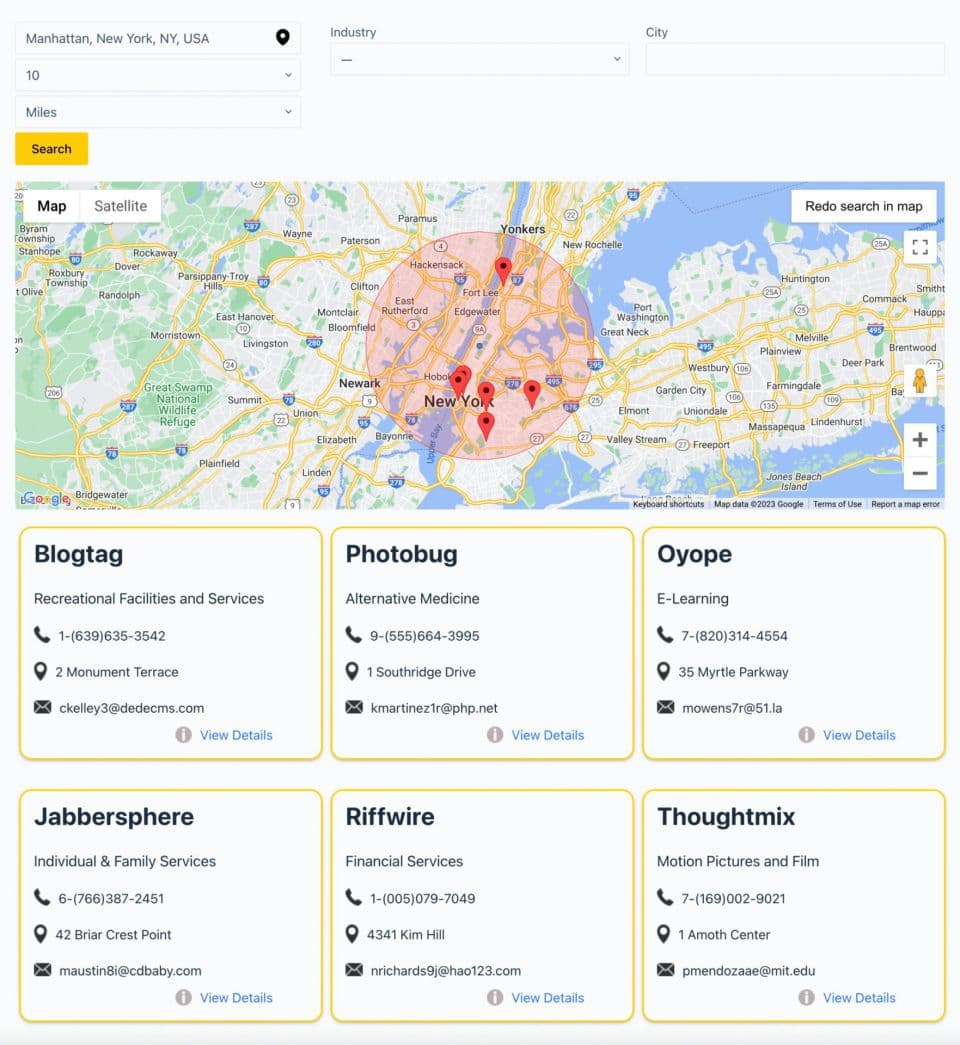
Task: Open the radius dropdown showing 10
Action: coord(158,75)
